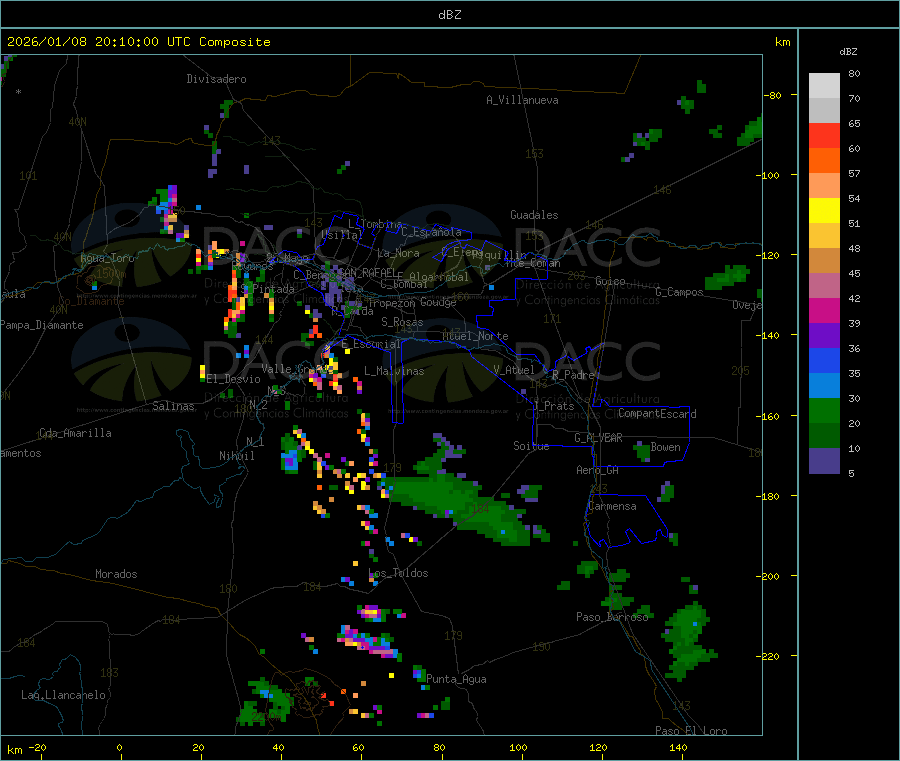Click the timestamp '2026/01/08 20:10:00 UTC Composite'
The image size is (900, 761).
click(138, 42)
